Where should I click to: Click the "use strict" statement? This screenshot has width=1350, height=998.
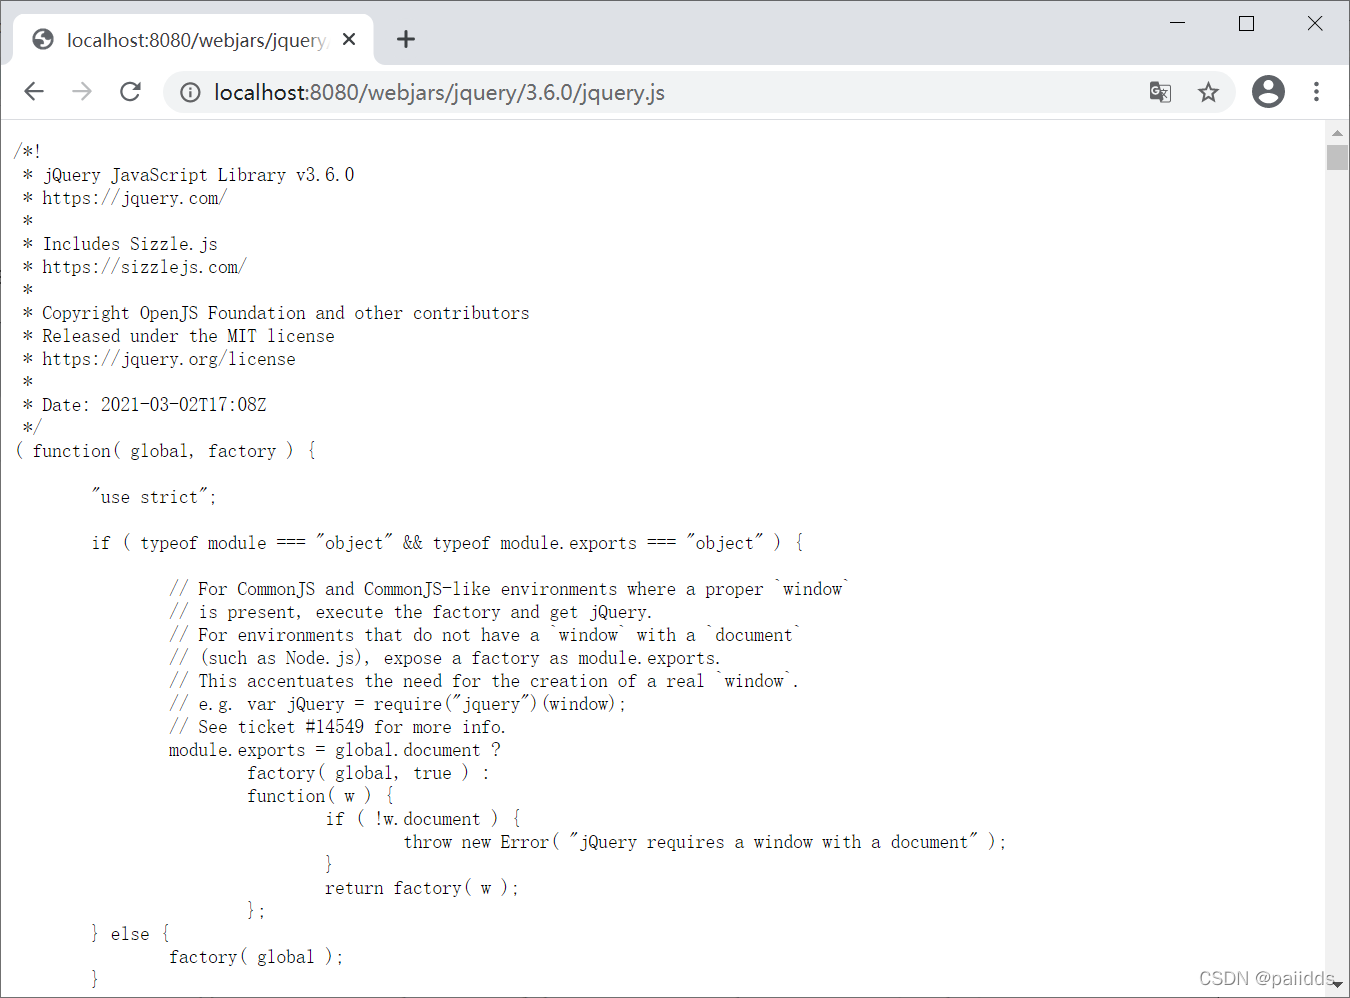[x=154, y=497]
